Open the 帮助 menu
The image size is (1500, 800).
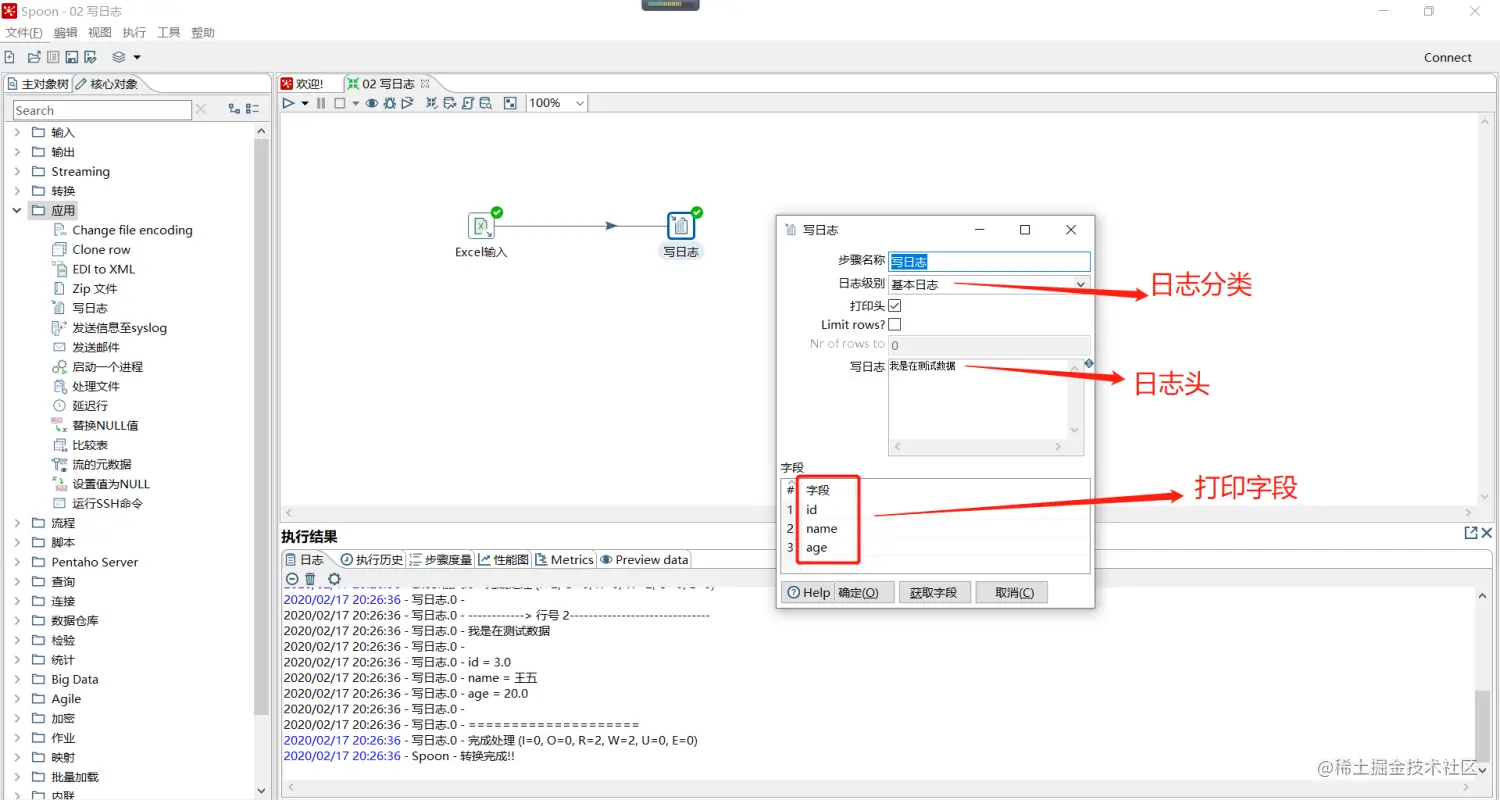coord(203,33)
